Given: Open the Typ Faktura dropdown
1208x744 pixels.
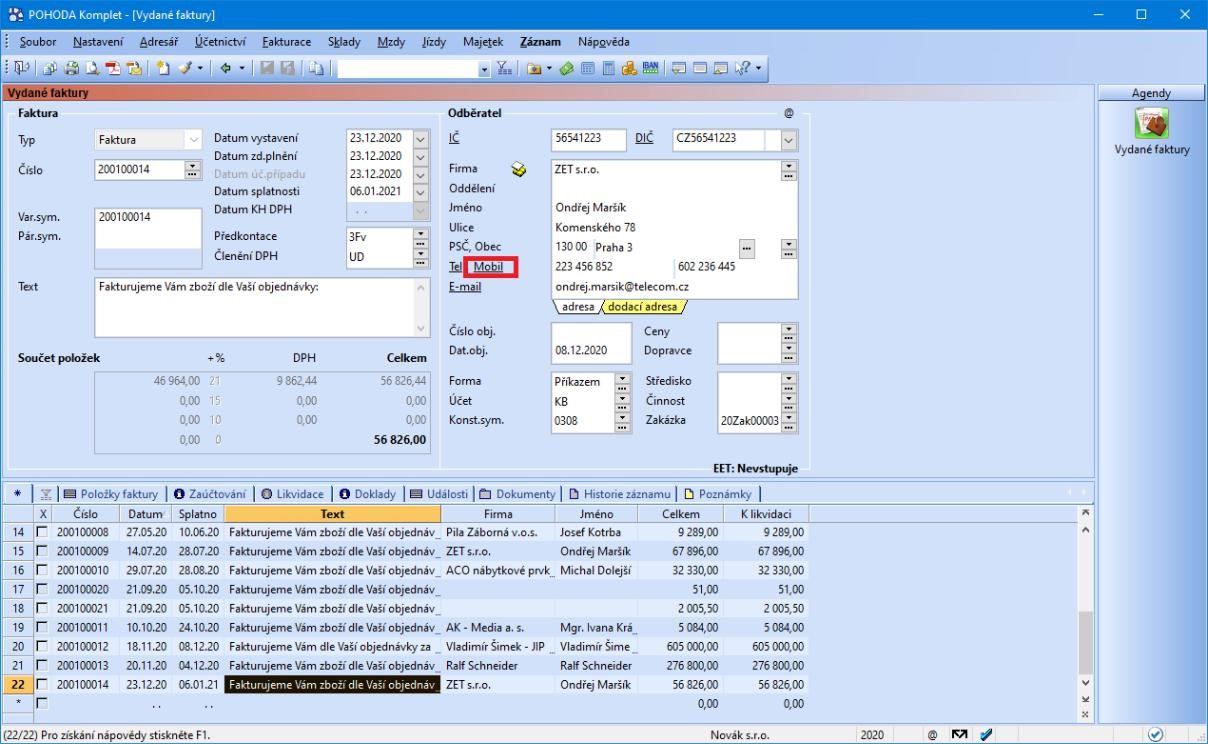Looking at the screenshot, I should (194, 140).
